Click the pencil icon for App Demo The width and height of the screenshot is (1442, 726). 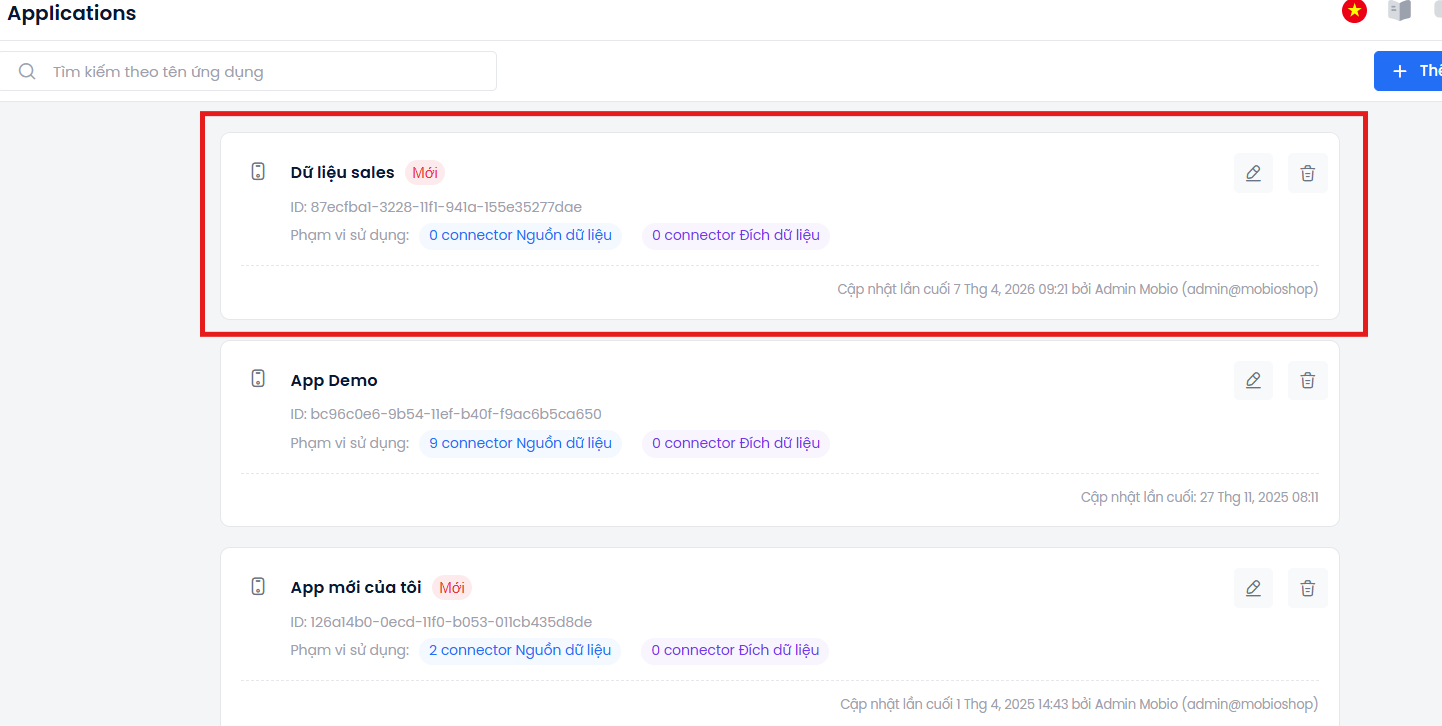point(1253,380)
